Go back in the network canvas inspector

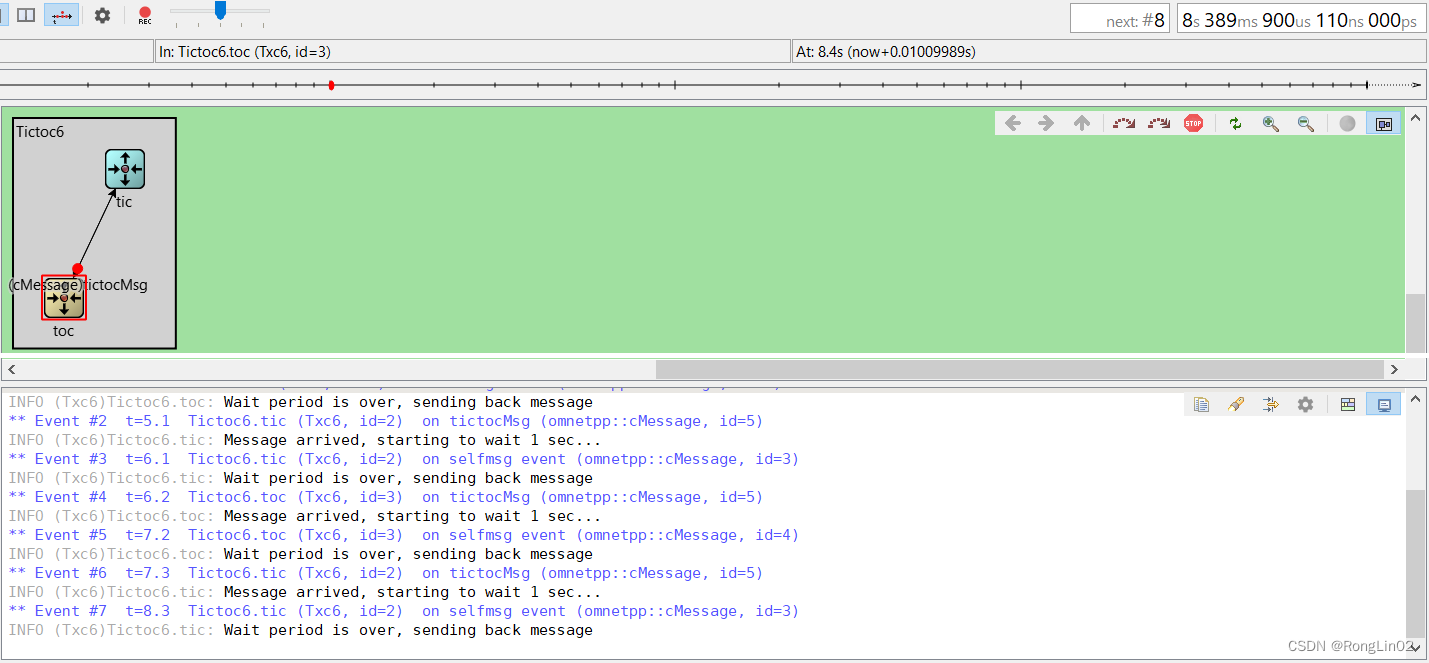coord(1012,123)
